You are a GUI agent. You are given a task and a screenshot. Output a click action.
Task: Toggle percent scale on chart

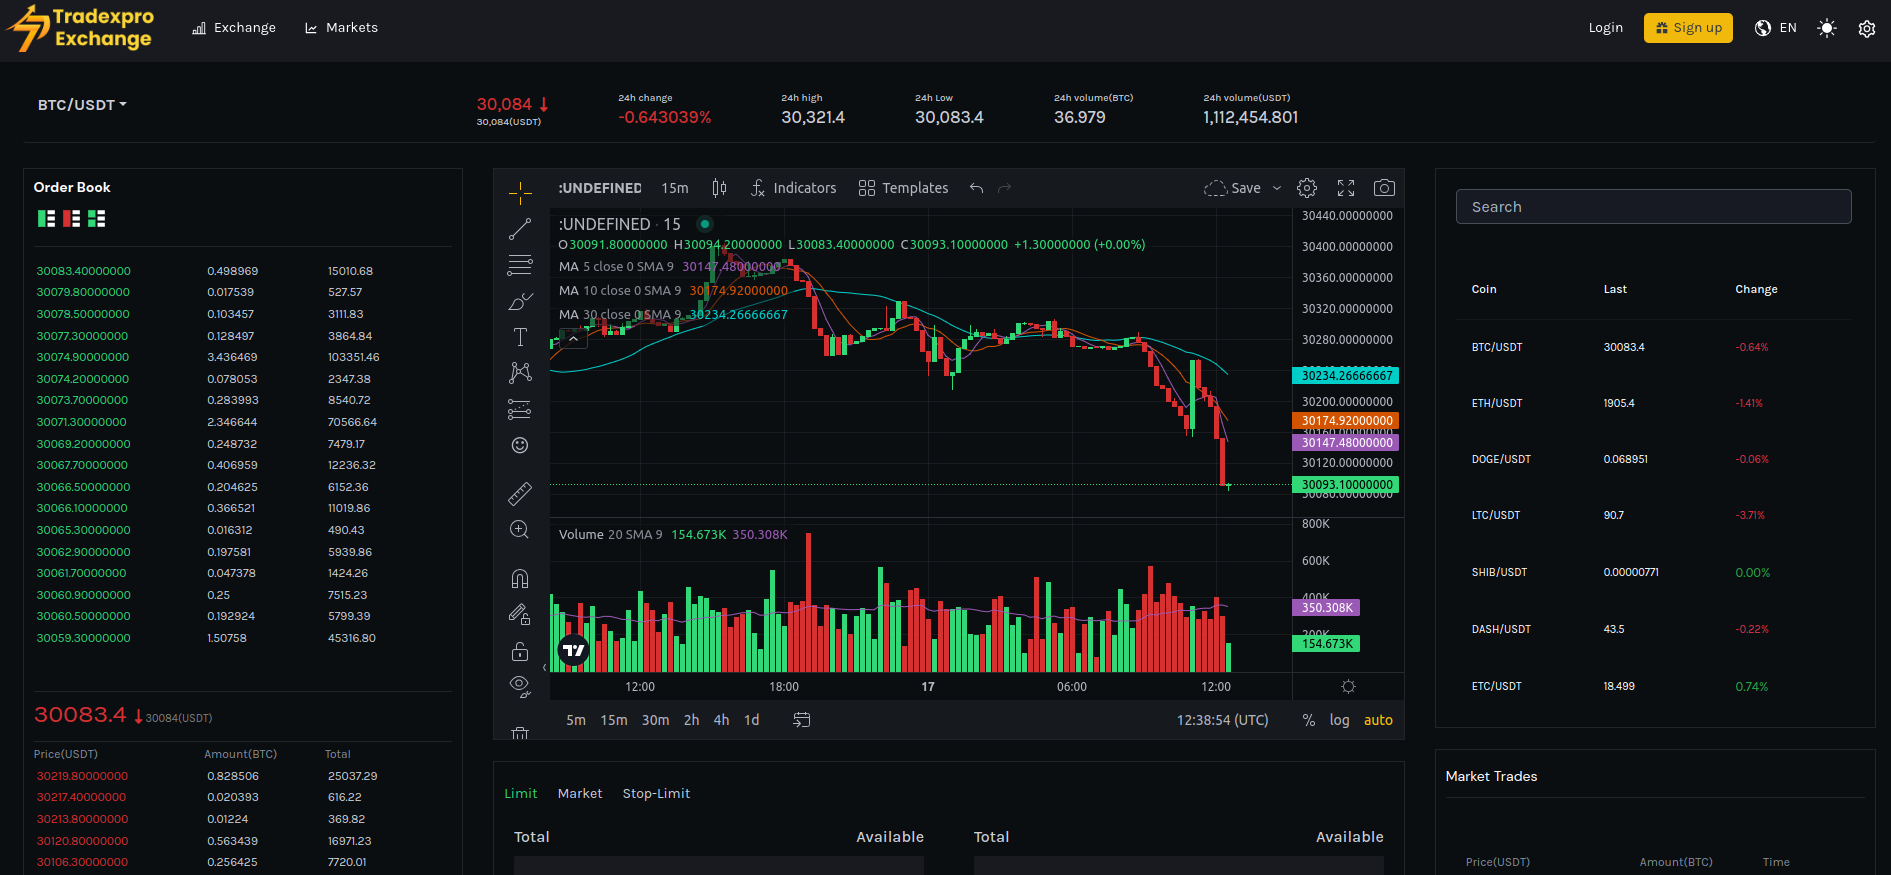(1308, 720)
